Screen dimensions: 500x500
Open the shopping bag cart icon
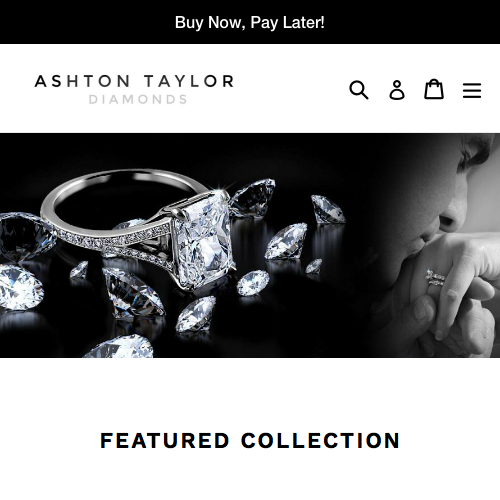click(434, 89)
